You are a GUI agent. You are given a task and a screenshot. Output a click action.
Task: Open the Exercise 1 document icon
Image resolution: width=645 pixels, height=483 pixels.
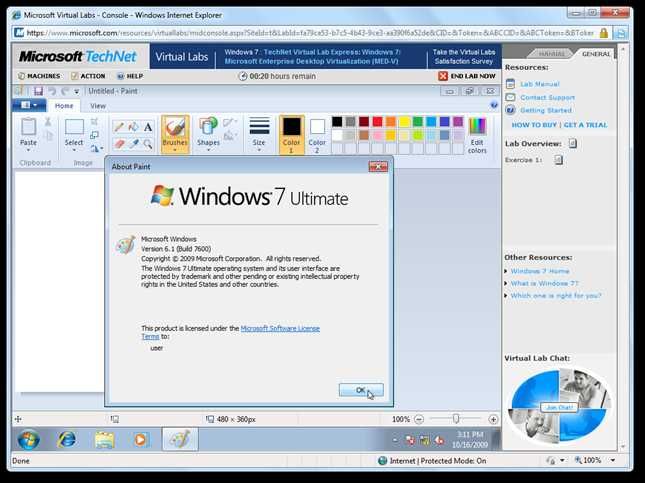[x=558, y=160]
